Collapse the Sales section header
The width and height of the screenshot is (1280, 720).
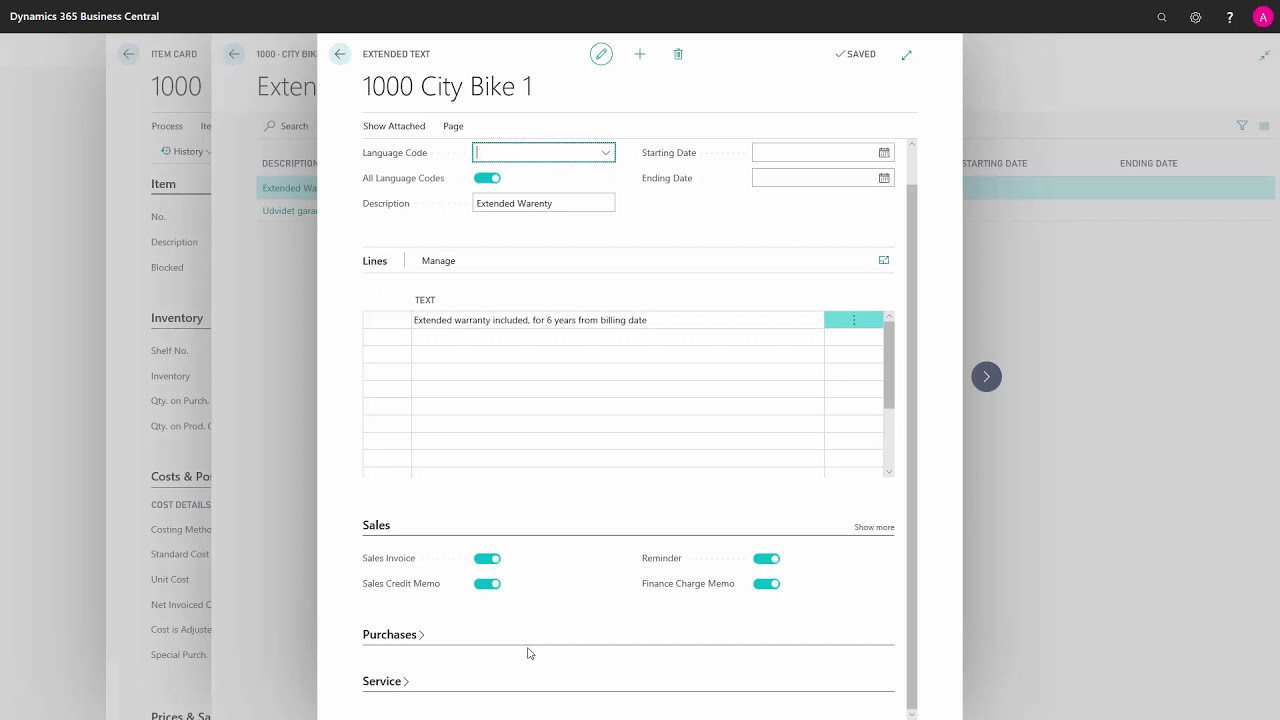[x=376, y=525]
